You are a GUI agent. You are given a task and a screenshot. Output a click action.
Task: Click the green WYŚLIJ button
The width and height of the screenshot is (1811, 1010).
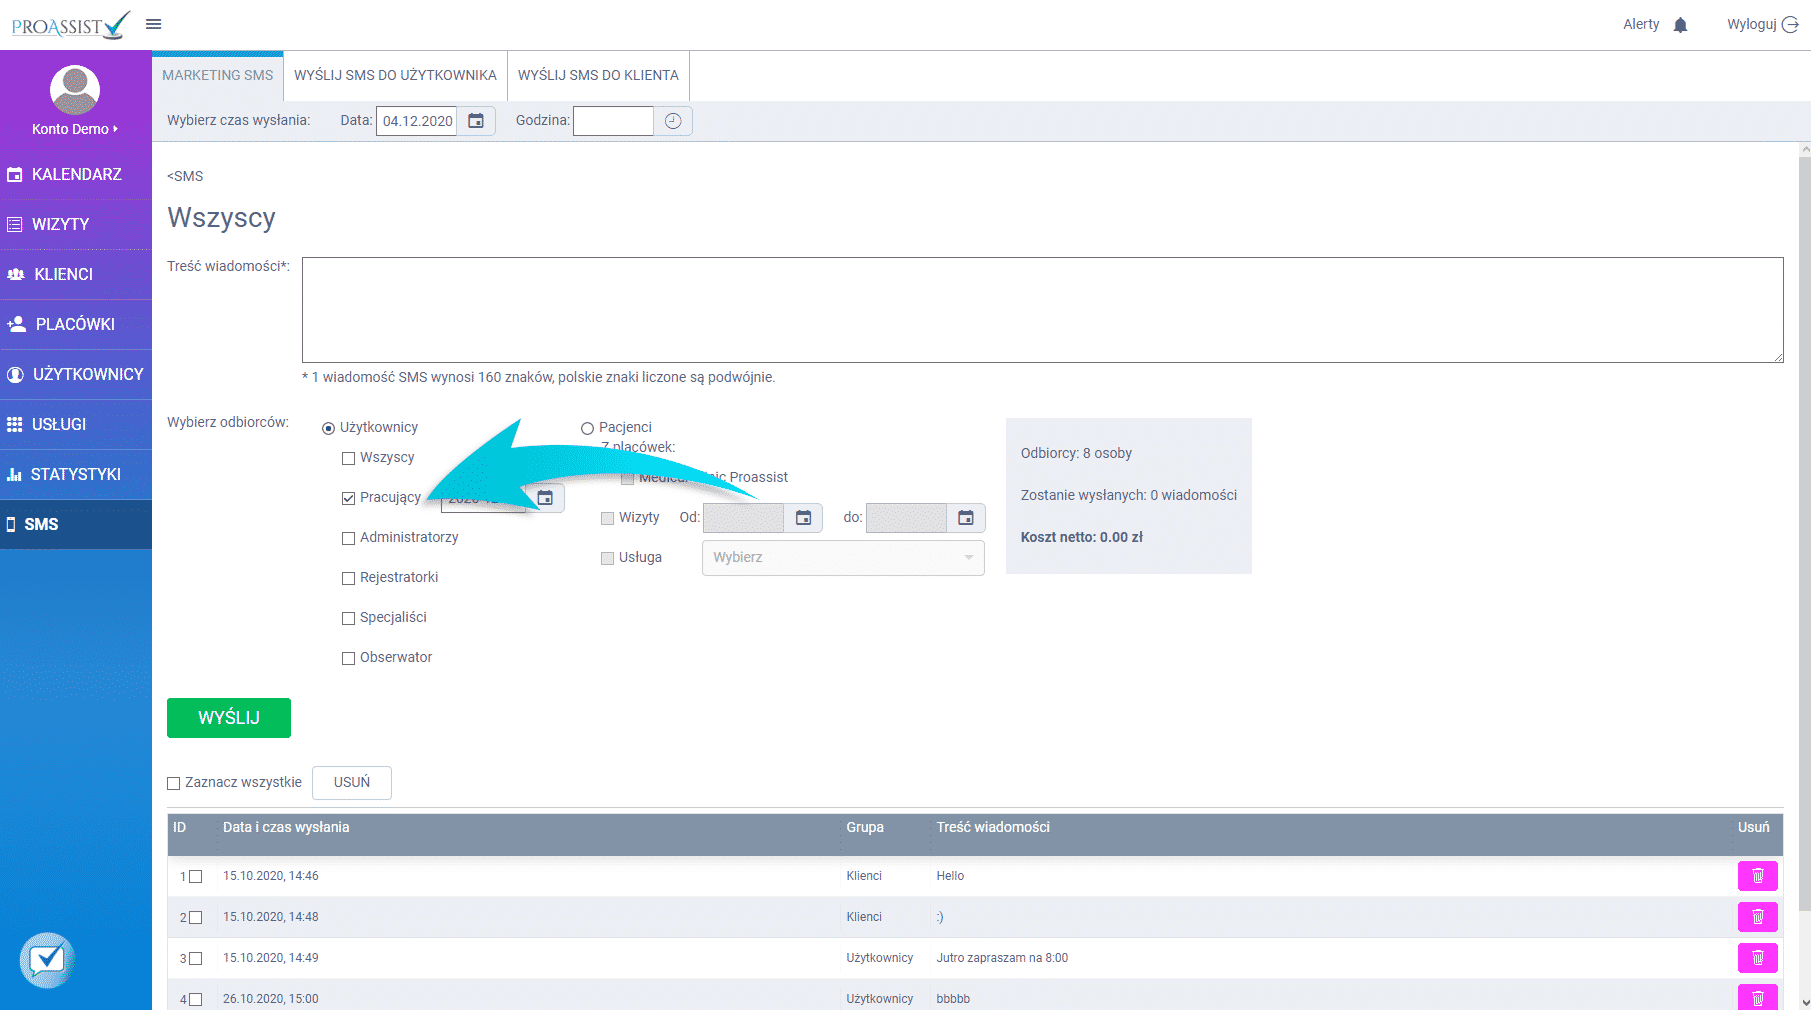pyautogui.click(x=229, y=718)
